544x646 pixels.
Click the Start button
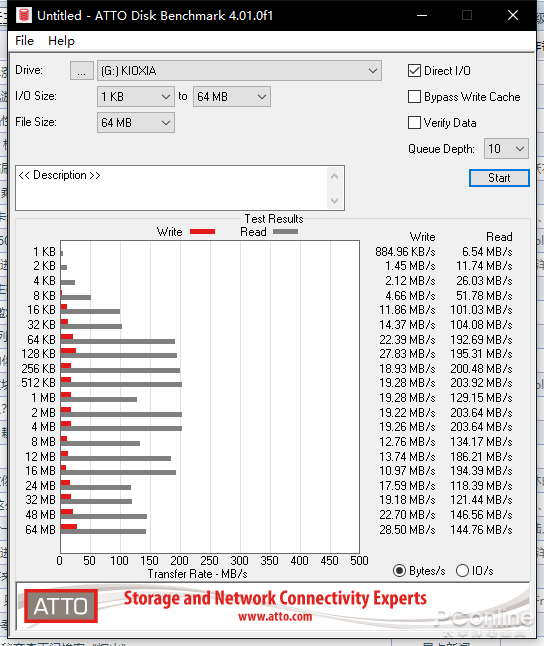click(499, 178)
